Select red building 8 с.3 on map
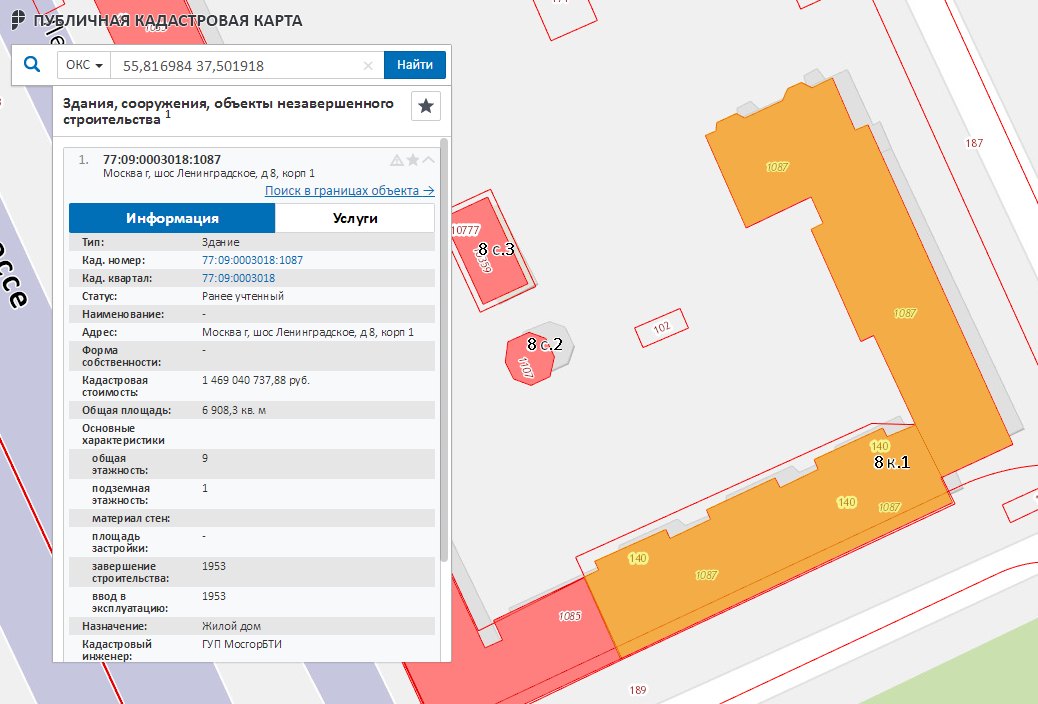Image resolution: width=1038 pixels, height=704 pixels. (x=493, y=252)
